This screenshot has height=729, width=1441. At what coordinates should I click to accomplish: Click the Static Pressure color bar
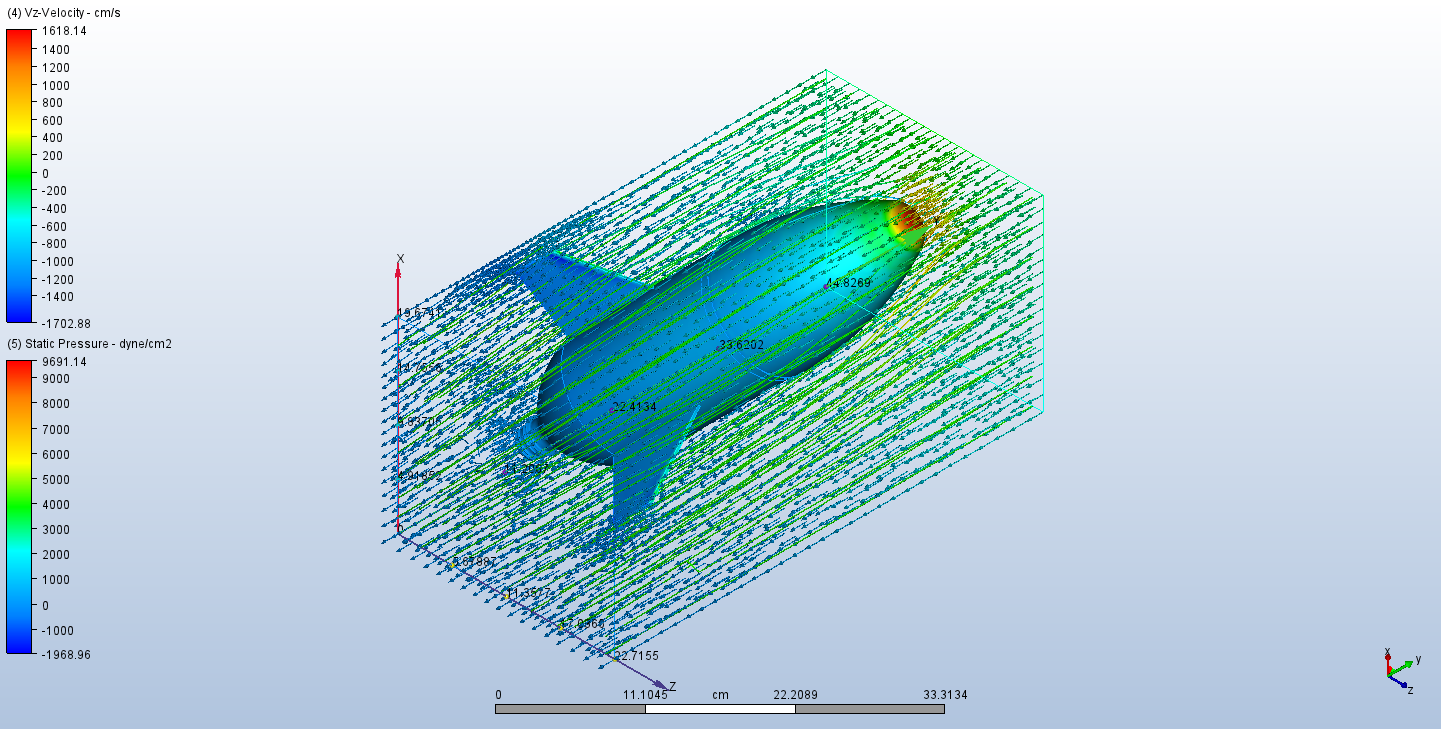tap(20, 507)
